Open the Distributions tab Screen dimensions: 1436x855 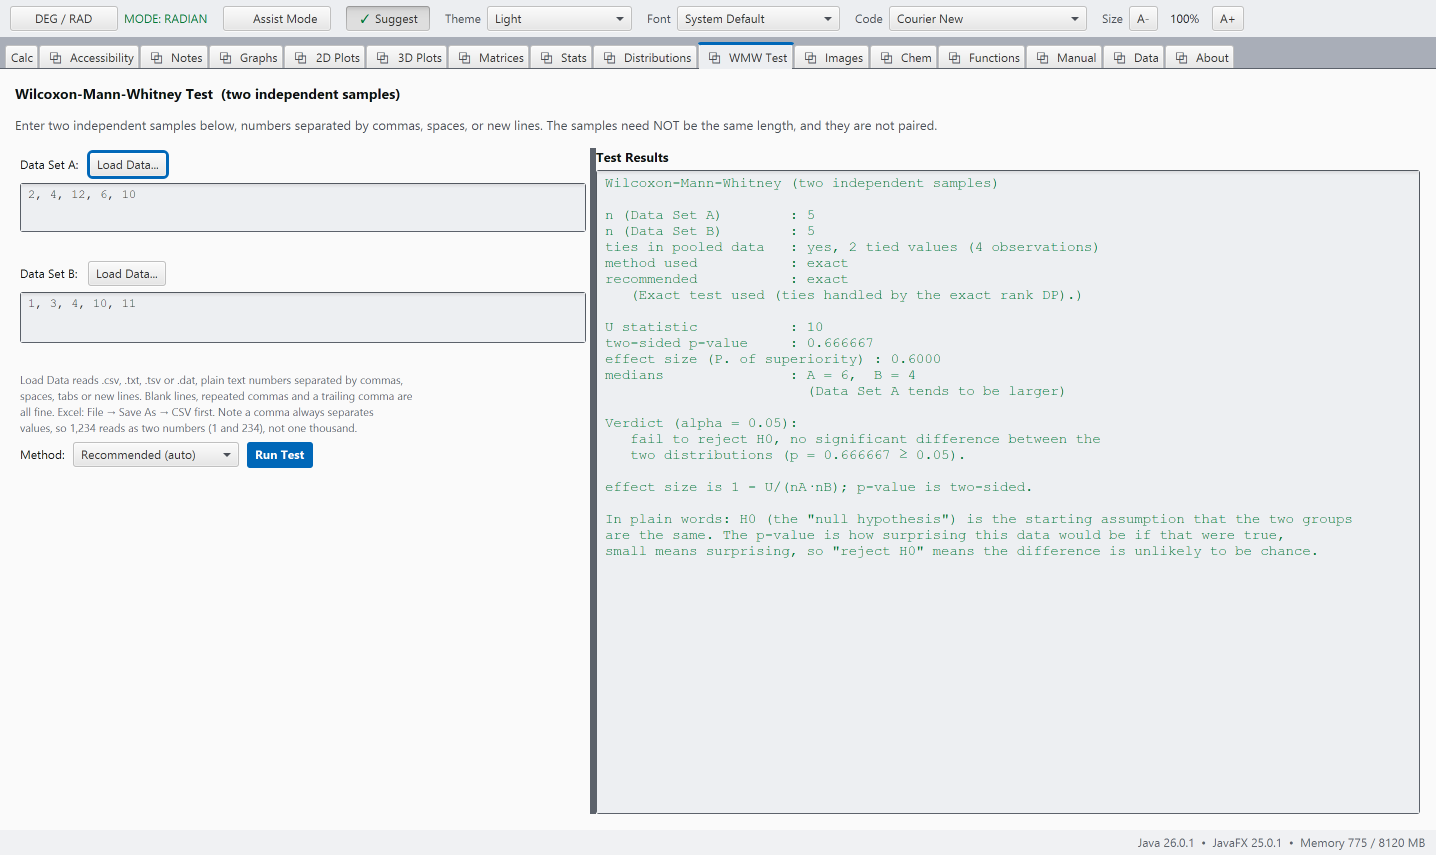[647, 58]
